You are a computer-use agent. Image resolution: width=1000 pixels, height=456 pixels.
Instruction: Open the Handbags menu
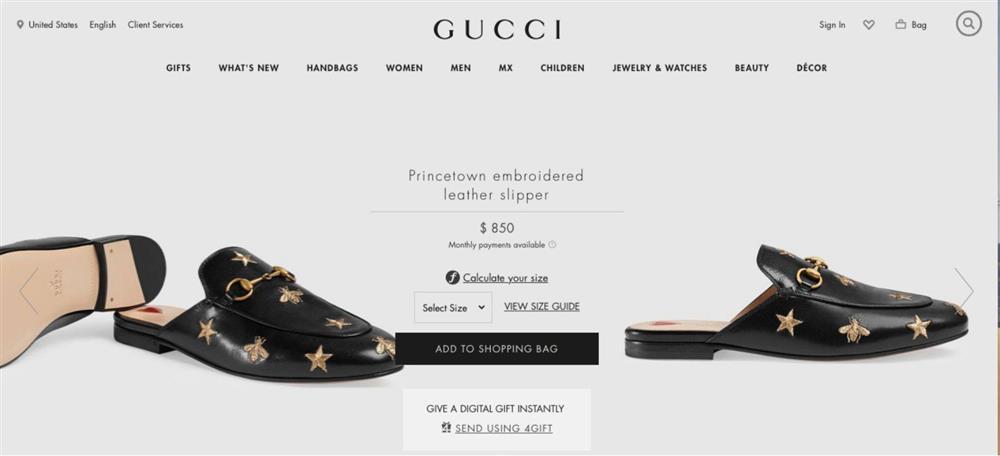click(332, 68)
